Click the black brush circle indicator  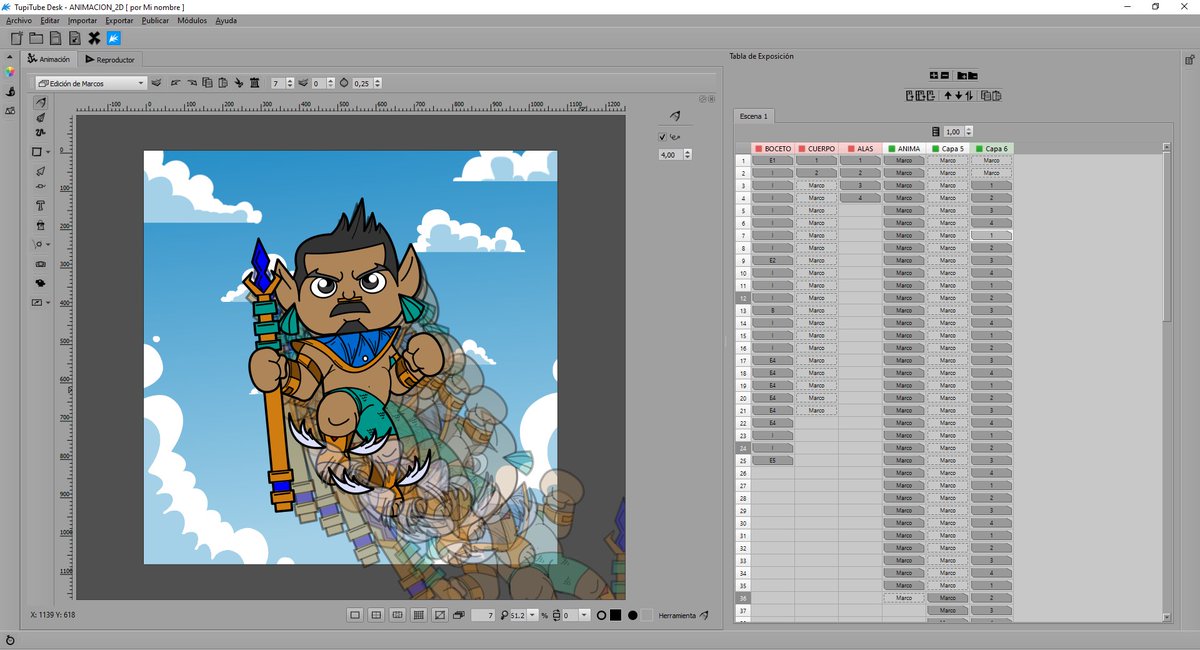click(x=632, y=615)
